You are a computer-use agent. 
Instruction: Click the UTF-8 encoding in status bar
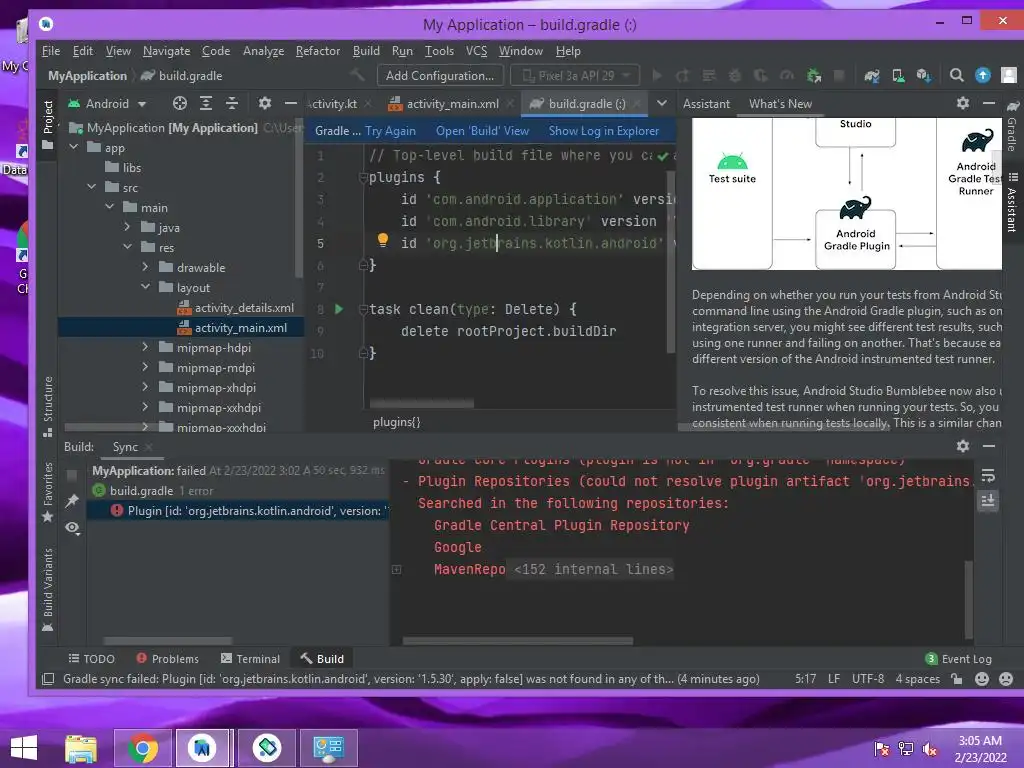tap(868, 679)
